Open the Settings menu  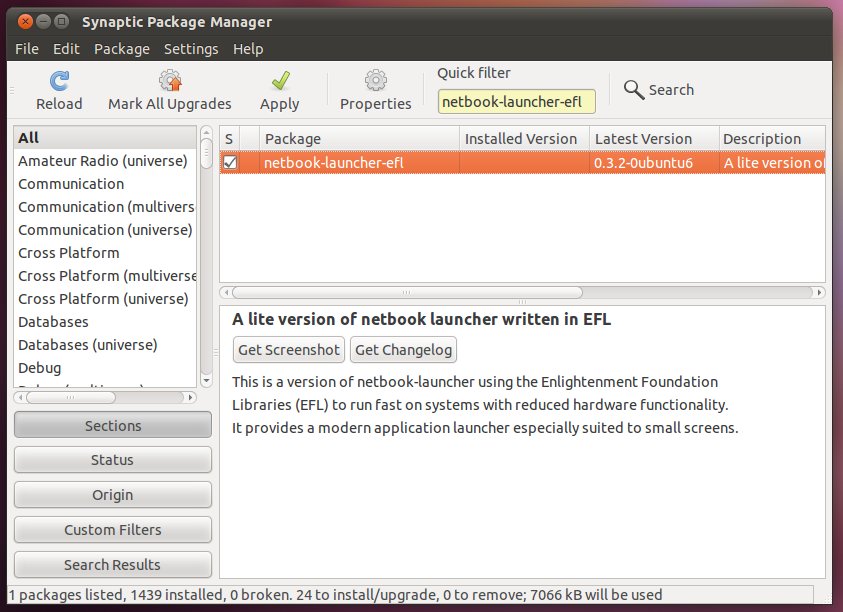point(191,48)
